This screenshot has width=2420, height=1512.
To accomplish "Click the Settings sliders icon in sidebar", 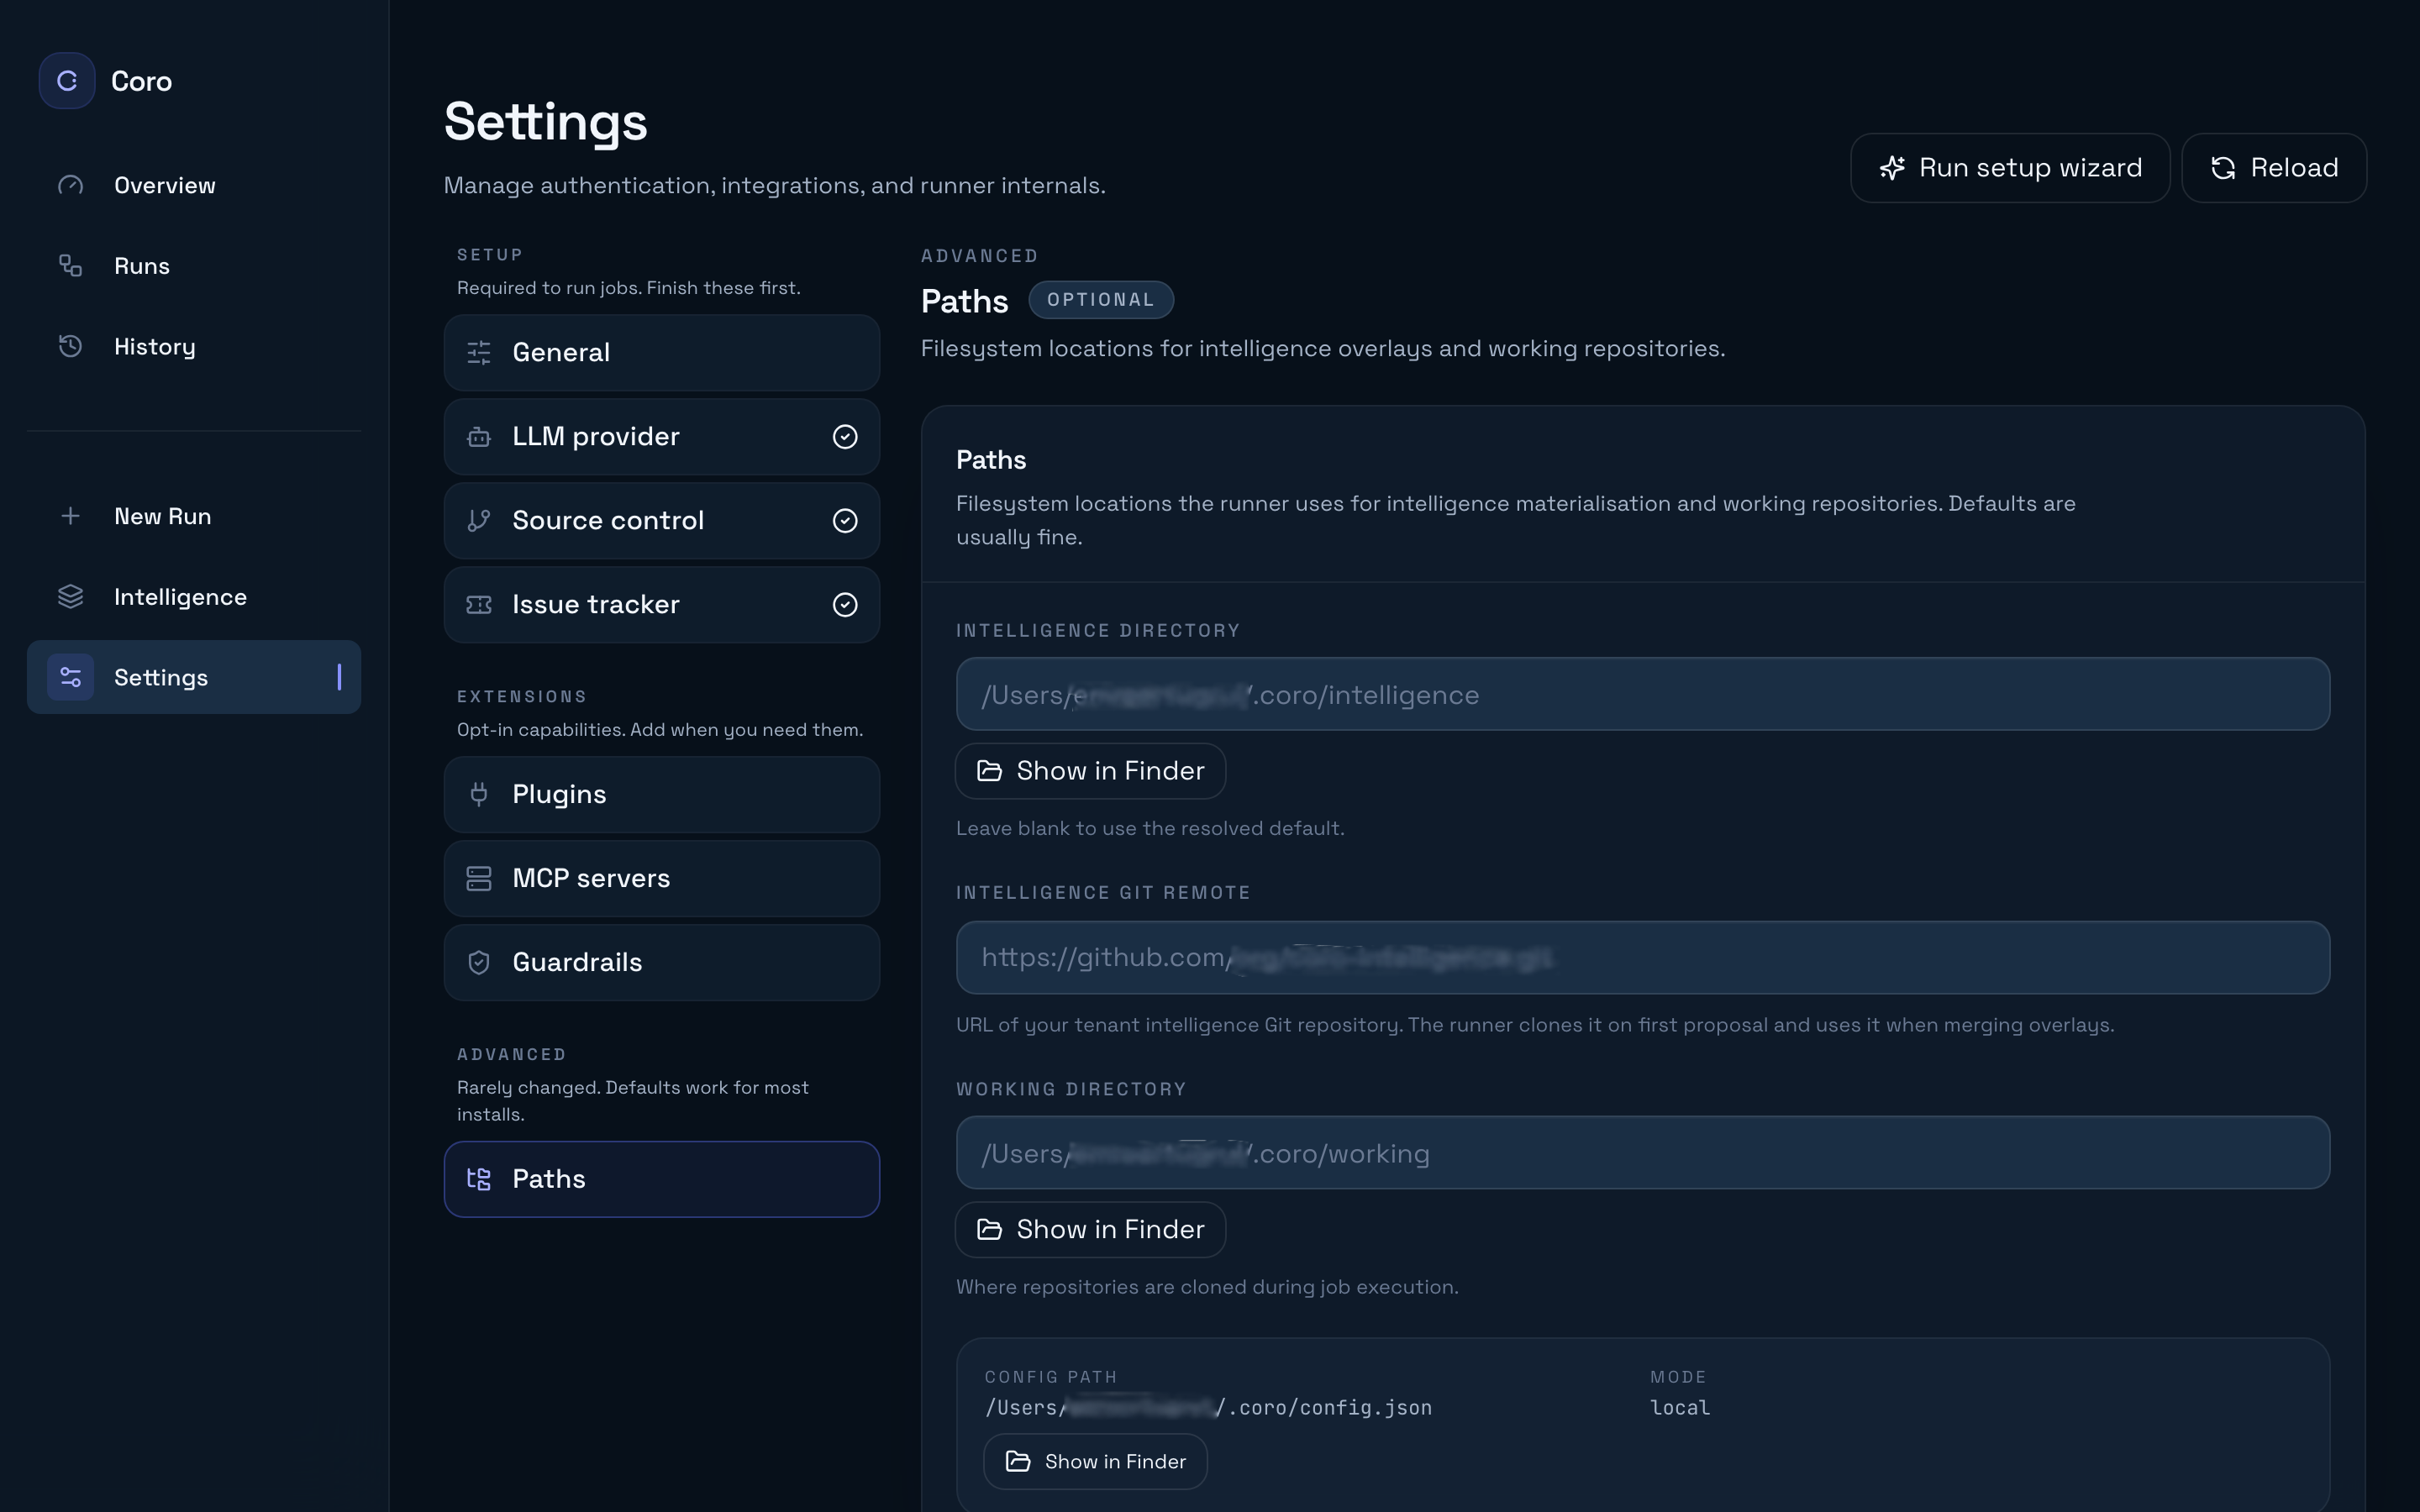I will click(x=70, y=677).
